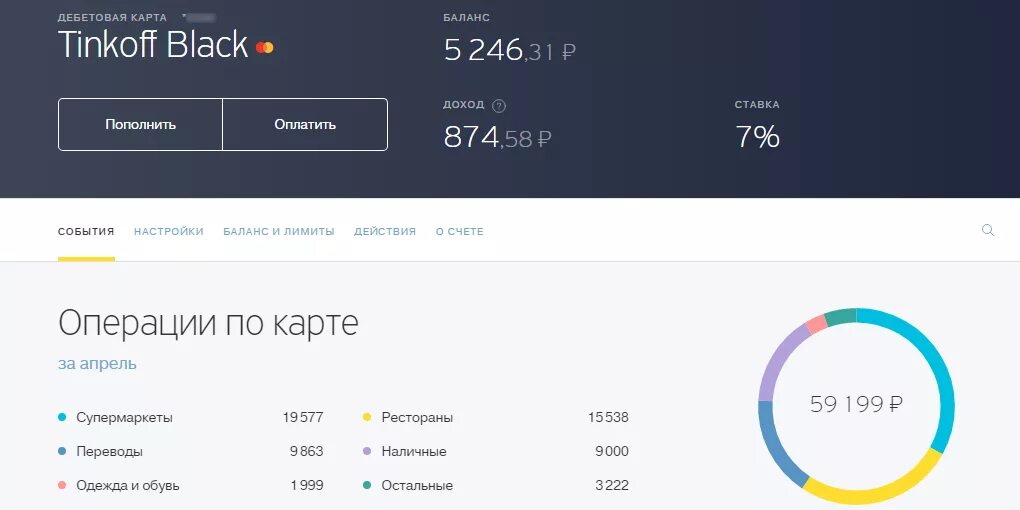Select the Наличные category row

click(496, 451)
